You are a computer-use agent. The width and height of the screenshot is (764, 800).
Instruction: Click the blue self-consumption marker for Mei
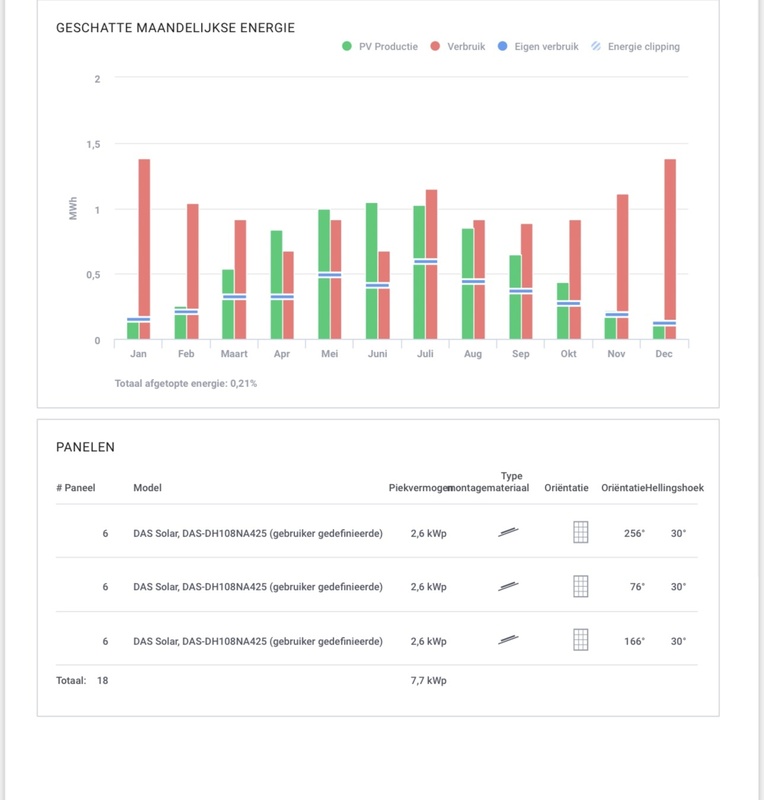tap(330, 275)
